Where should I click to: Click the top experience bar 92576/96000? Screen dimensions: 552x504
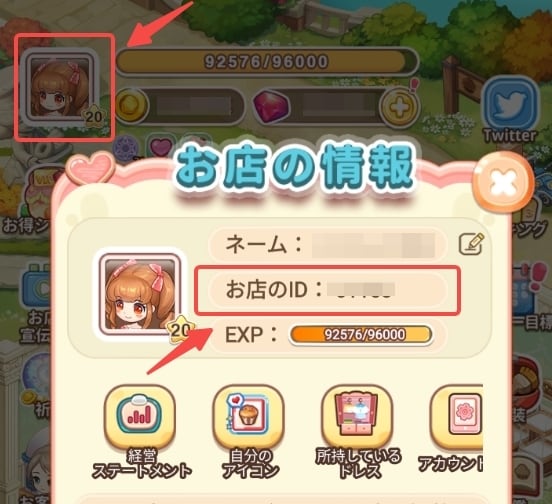coord(267,62)
